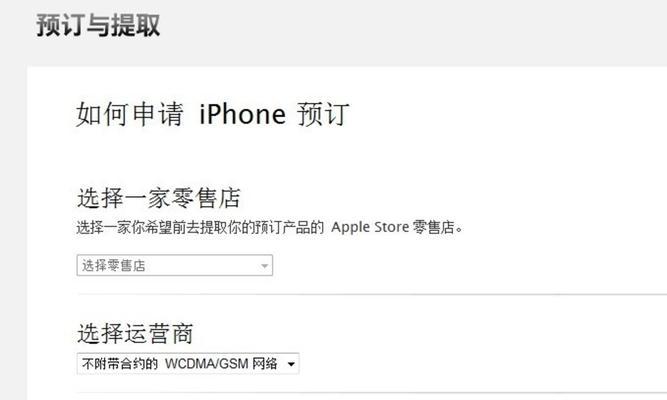Click the black arrow on carrier select

291,364
